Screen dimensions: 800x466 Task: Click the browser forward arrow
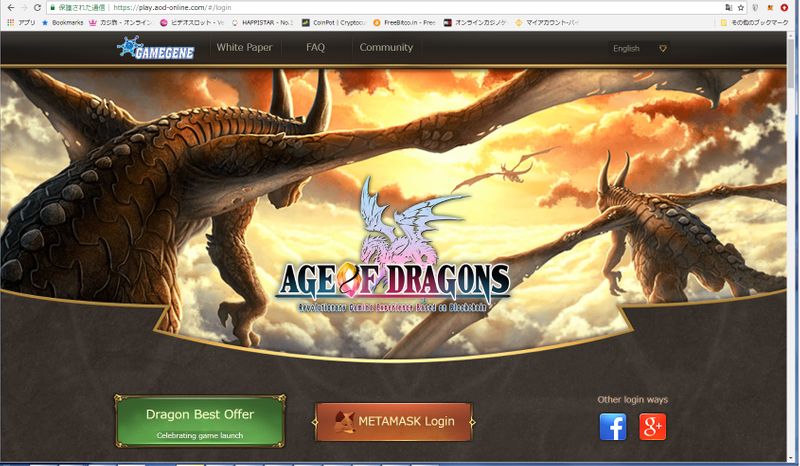click(22, 7)
